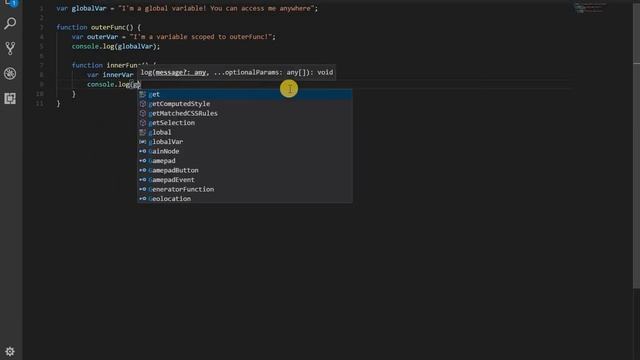Screen dimensions: 640x360
Task: Click the interface icon beside GainNode
Action: click(x=142, y=151)
